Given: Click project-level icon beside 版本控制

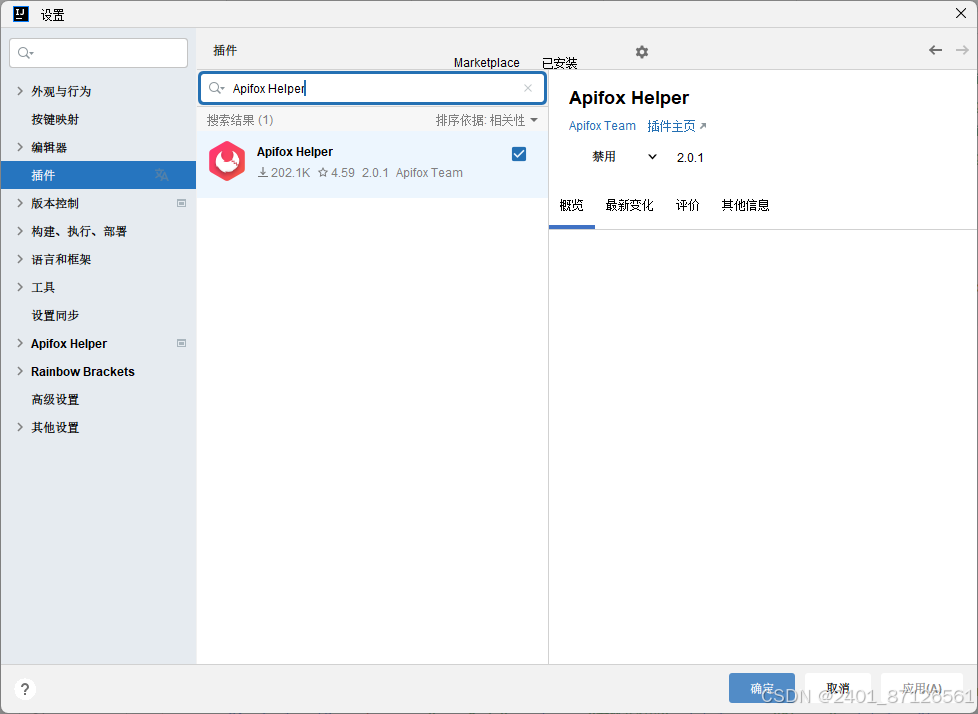Looking at the screenshot, I should coord(182,203).
